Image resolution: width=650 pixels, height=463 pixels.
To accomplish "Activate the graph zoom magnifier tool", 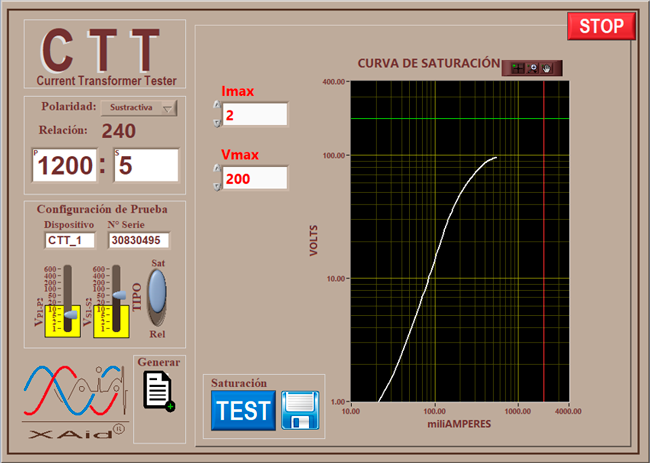I will click(532, 69).
